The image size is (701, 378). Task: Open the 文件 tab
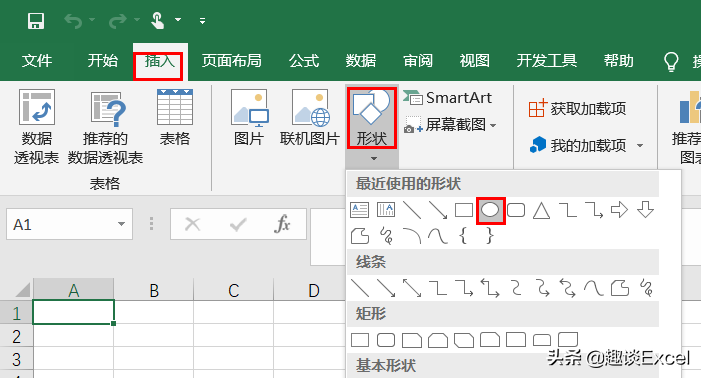click(x=37, y=60)
